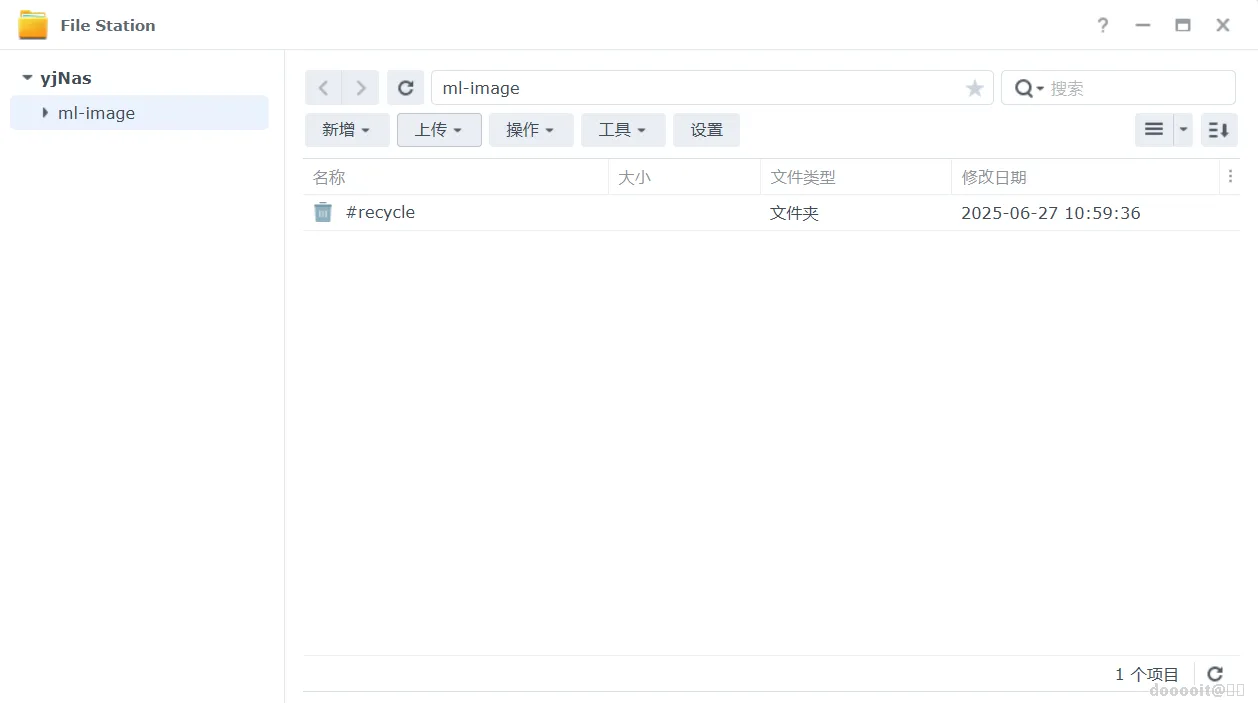Click refresh icon at the status bar

[1215, 673]
